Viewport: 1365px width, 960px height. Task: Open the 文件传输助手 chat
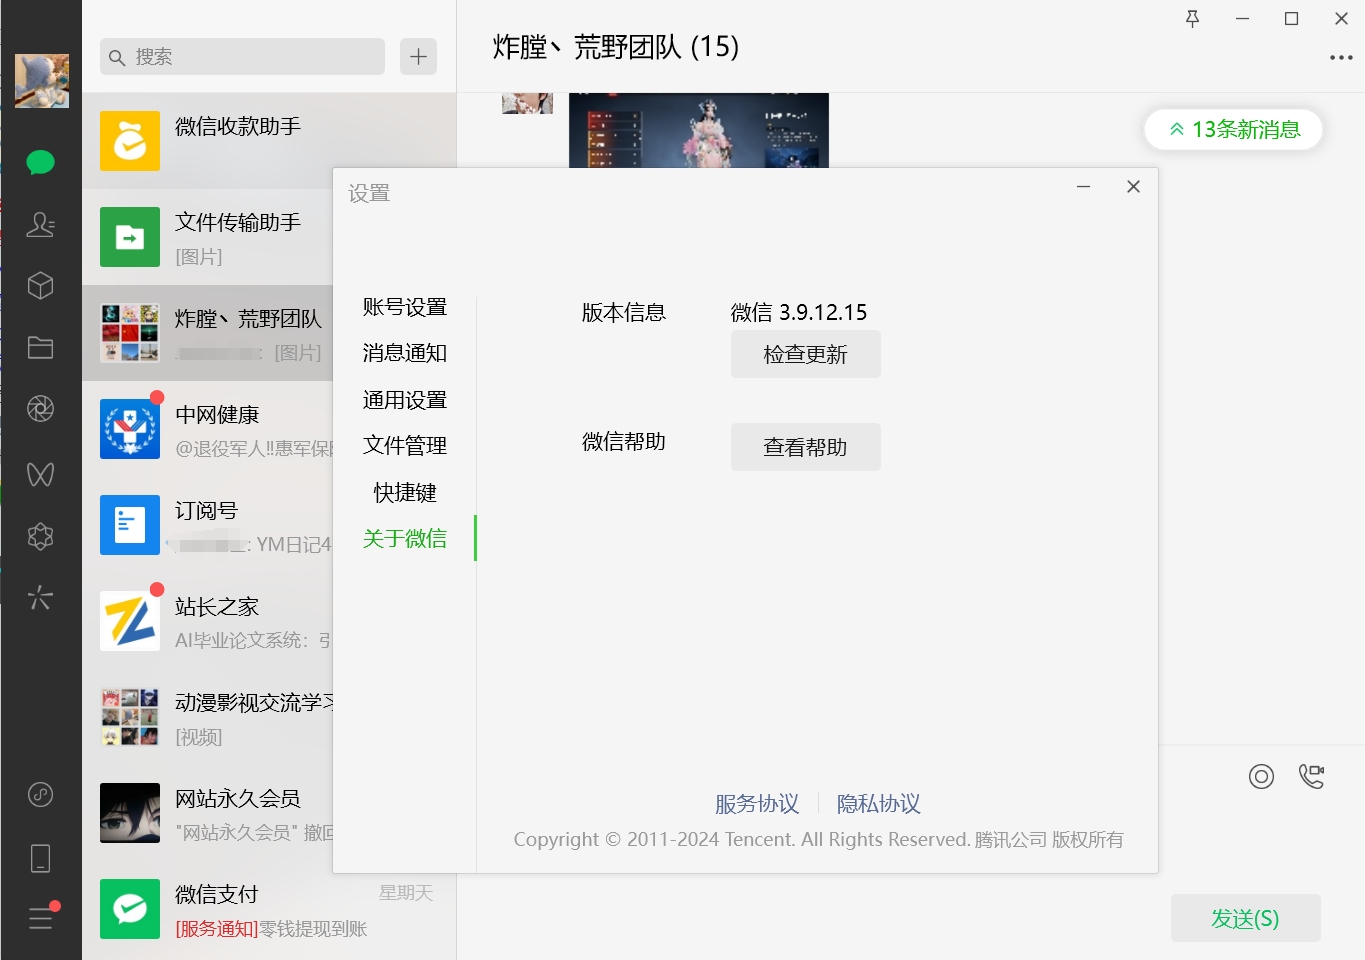(208, 237)
